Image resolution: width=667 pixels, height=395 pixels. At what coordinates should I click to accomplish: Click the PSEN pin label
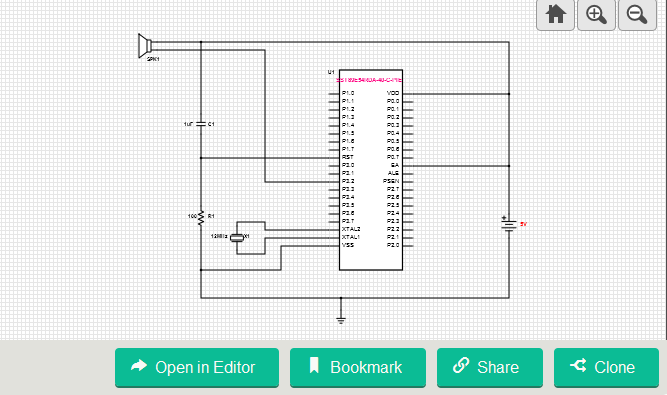pos(391,181)
